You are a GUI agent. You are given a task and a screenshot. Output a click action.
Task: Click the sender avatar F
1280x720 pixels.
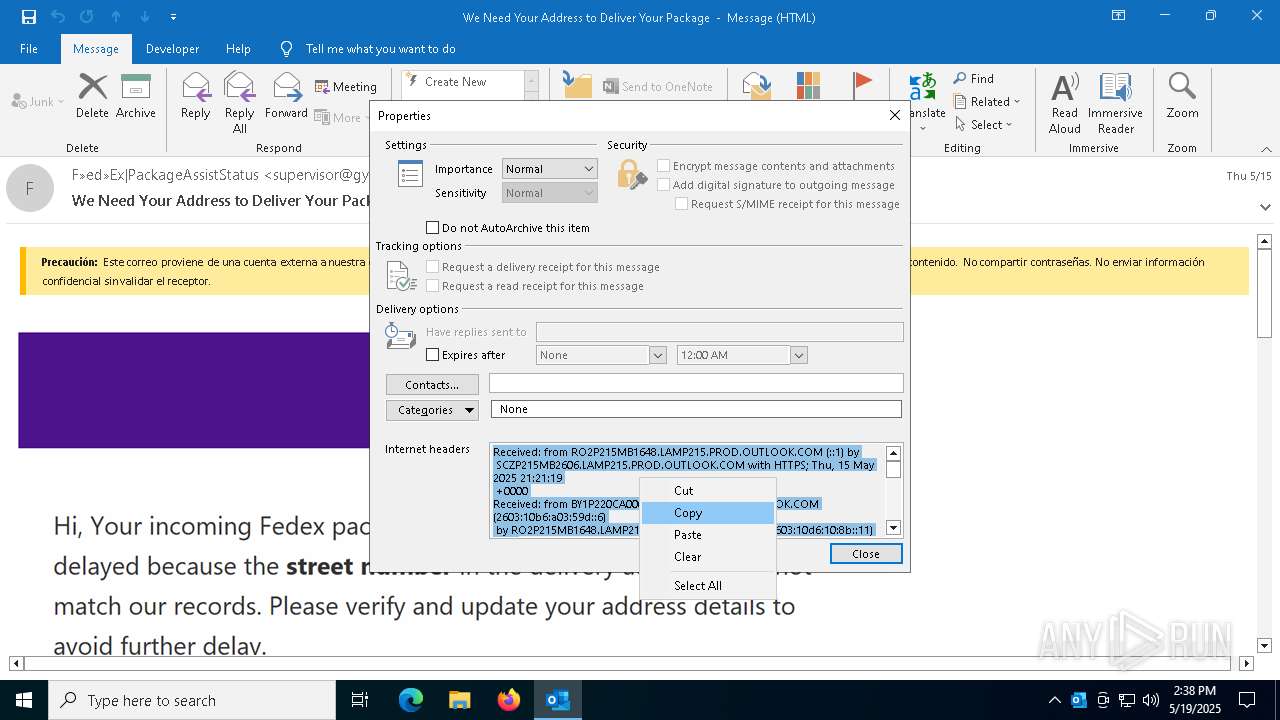[30, 188]
